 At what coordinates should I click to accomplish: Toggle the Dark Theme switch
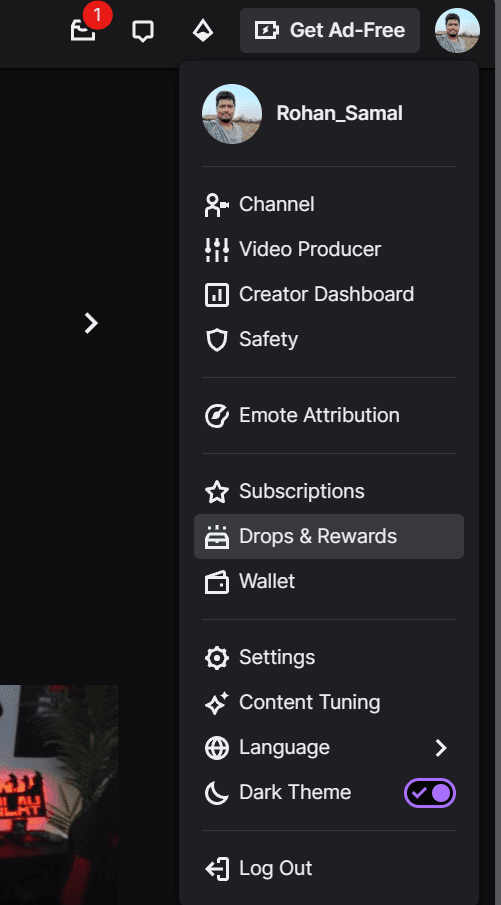pyautogui.click(x=430, y=793)
